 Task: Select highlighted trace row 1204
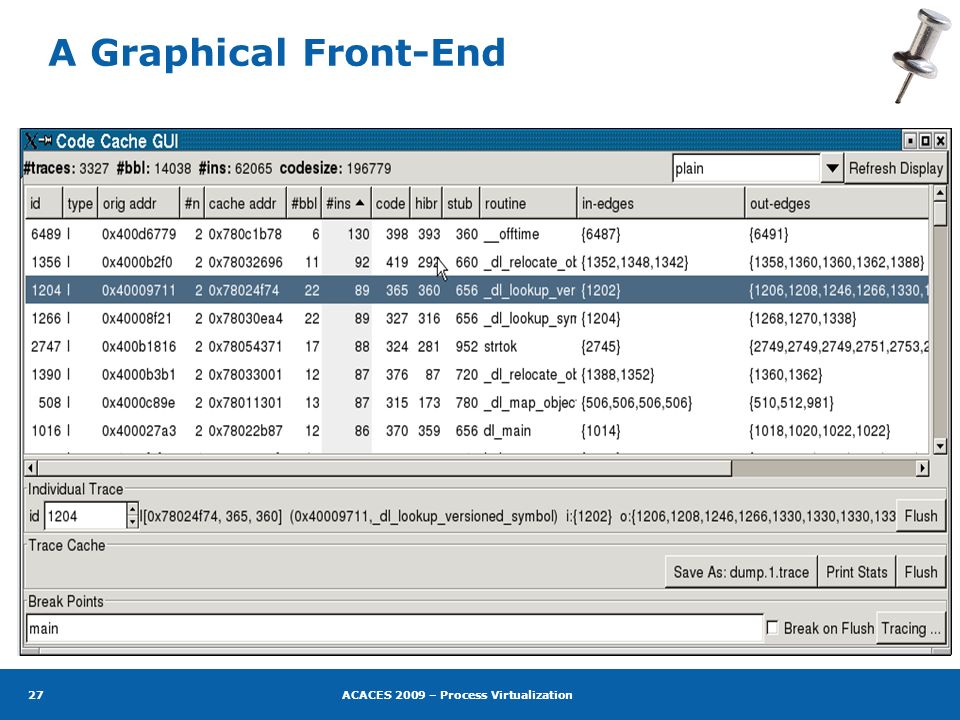point(477,290)
